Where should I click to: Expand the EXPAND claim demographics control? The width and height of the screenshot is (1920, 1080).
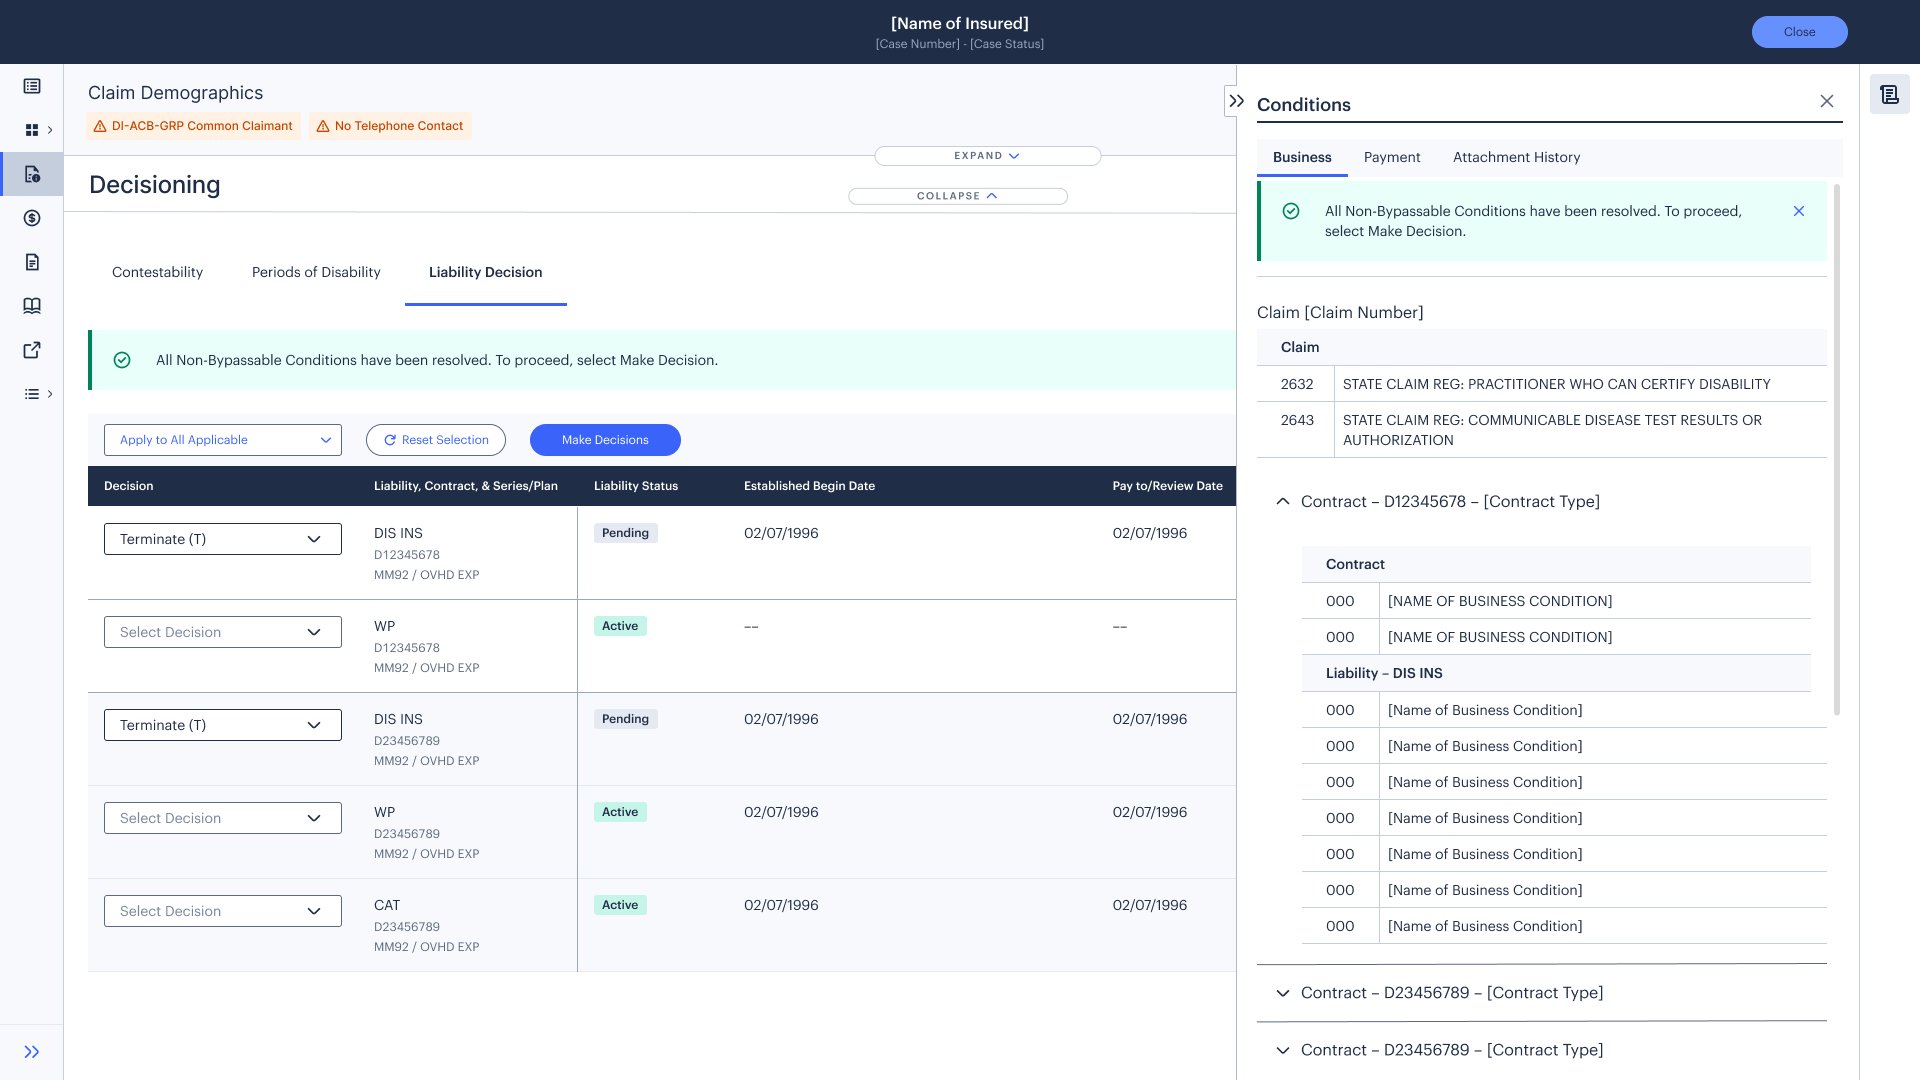[x=988, y=156]
